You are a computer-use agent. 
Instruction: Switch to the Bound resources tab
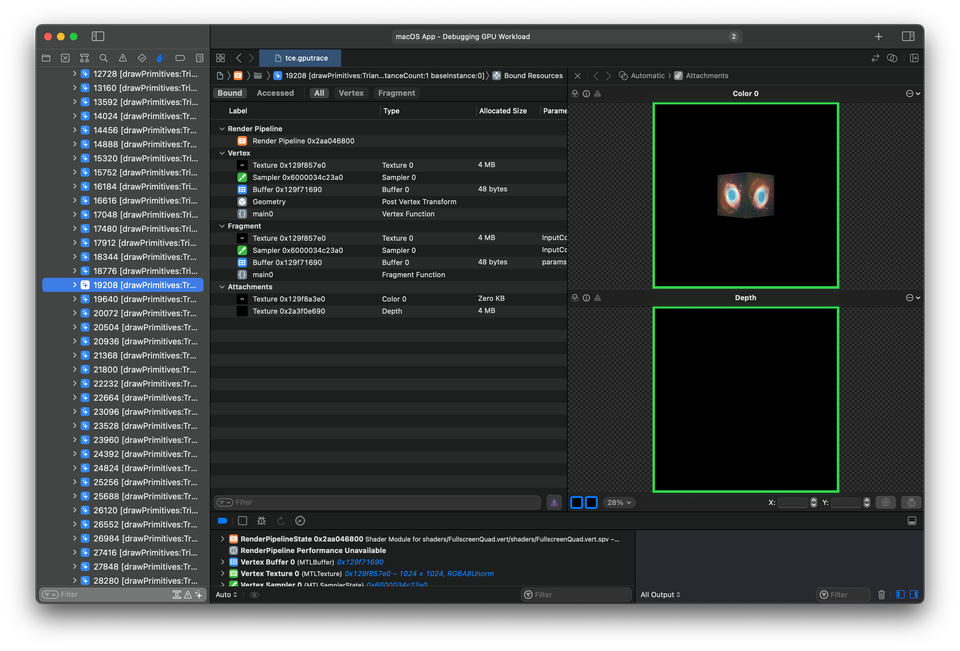230,93
